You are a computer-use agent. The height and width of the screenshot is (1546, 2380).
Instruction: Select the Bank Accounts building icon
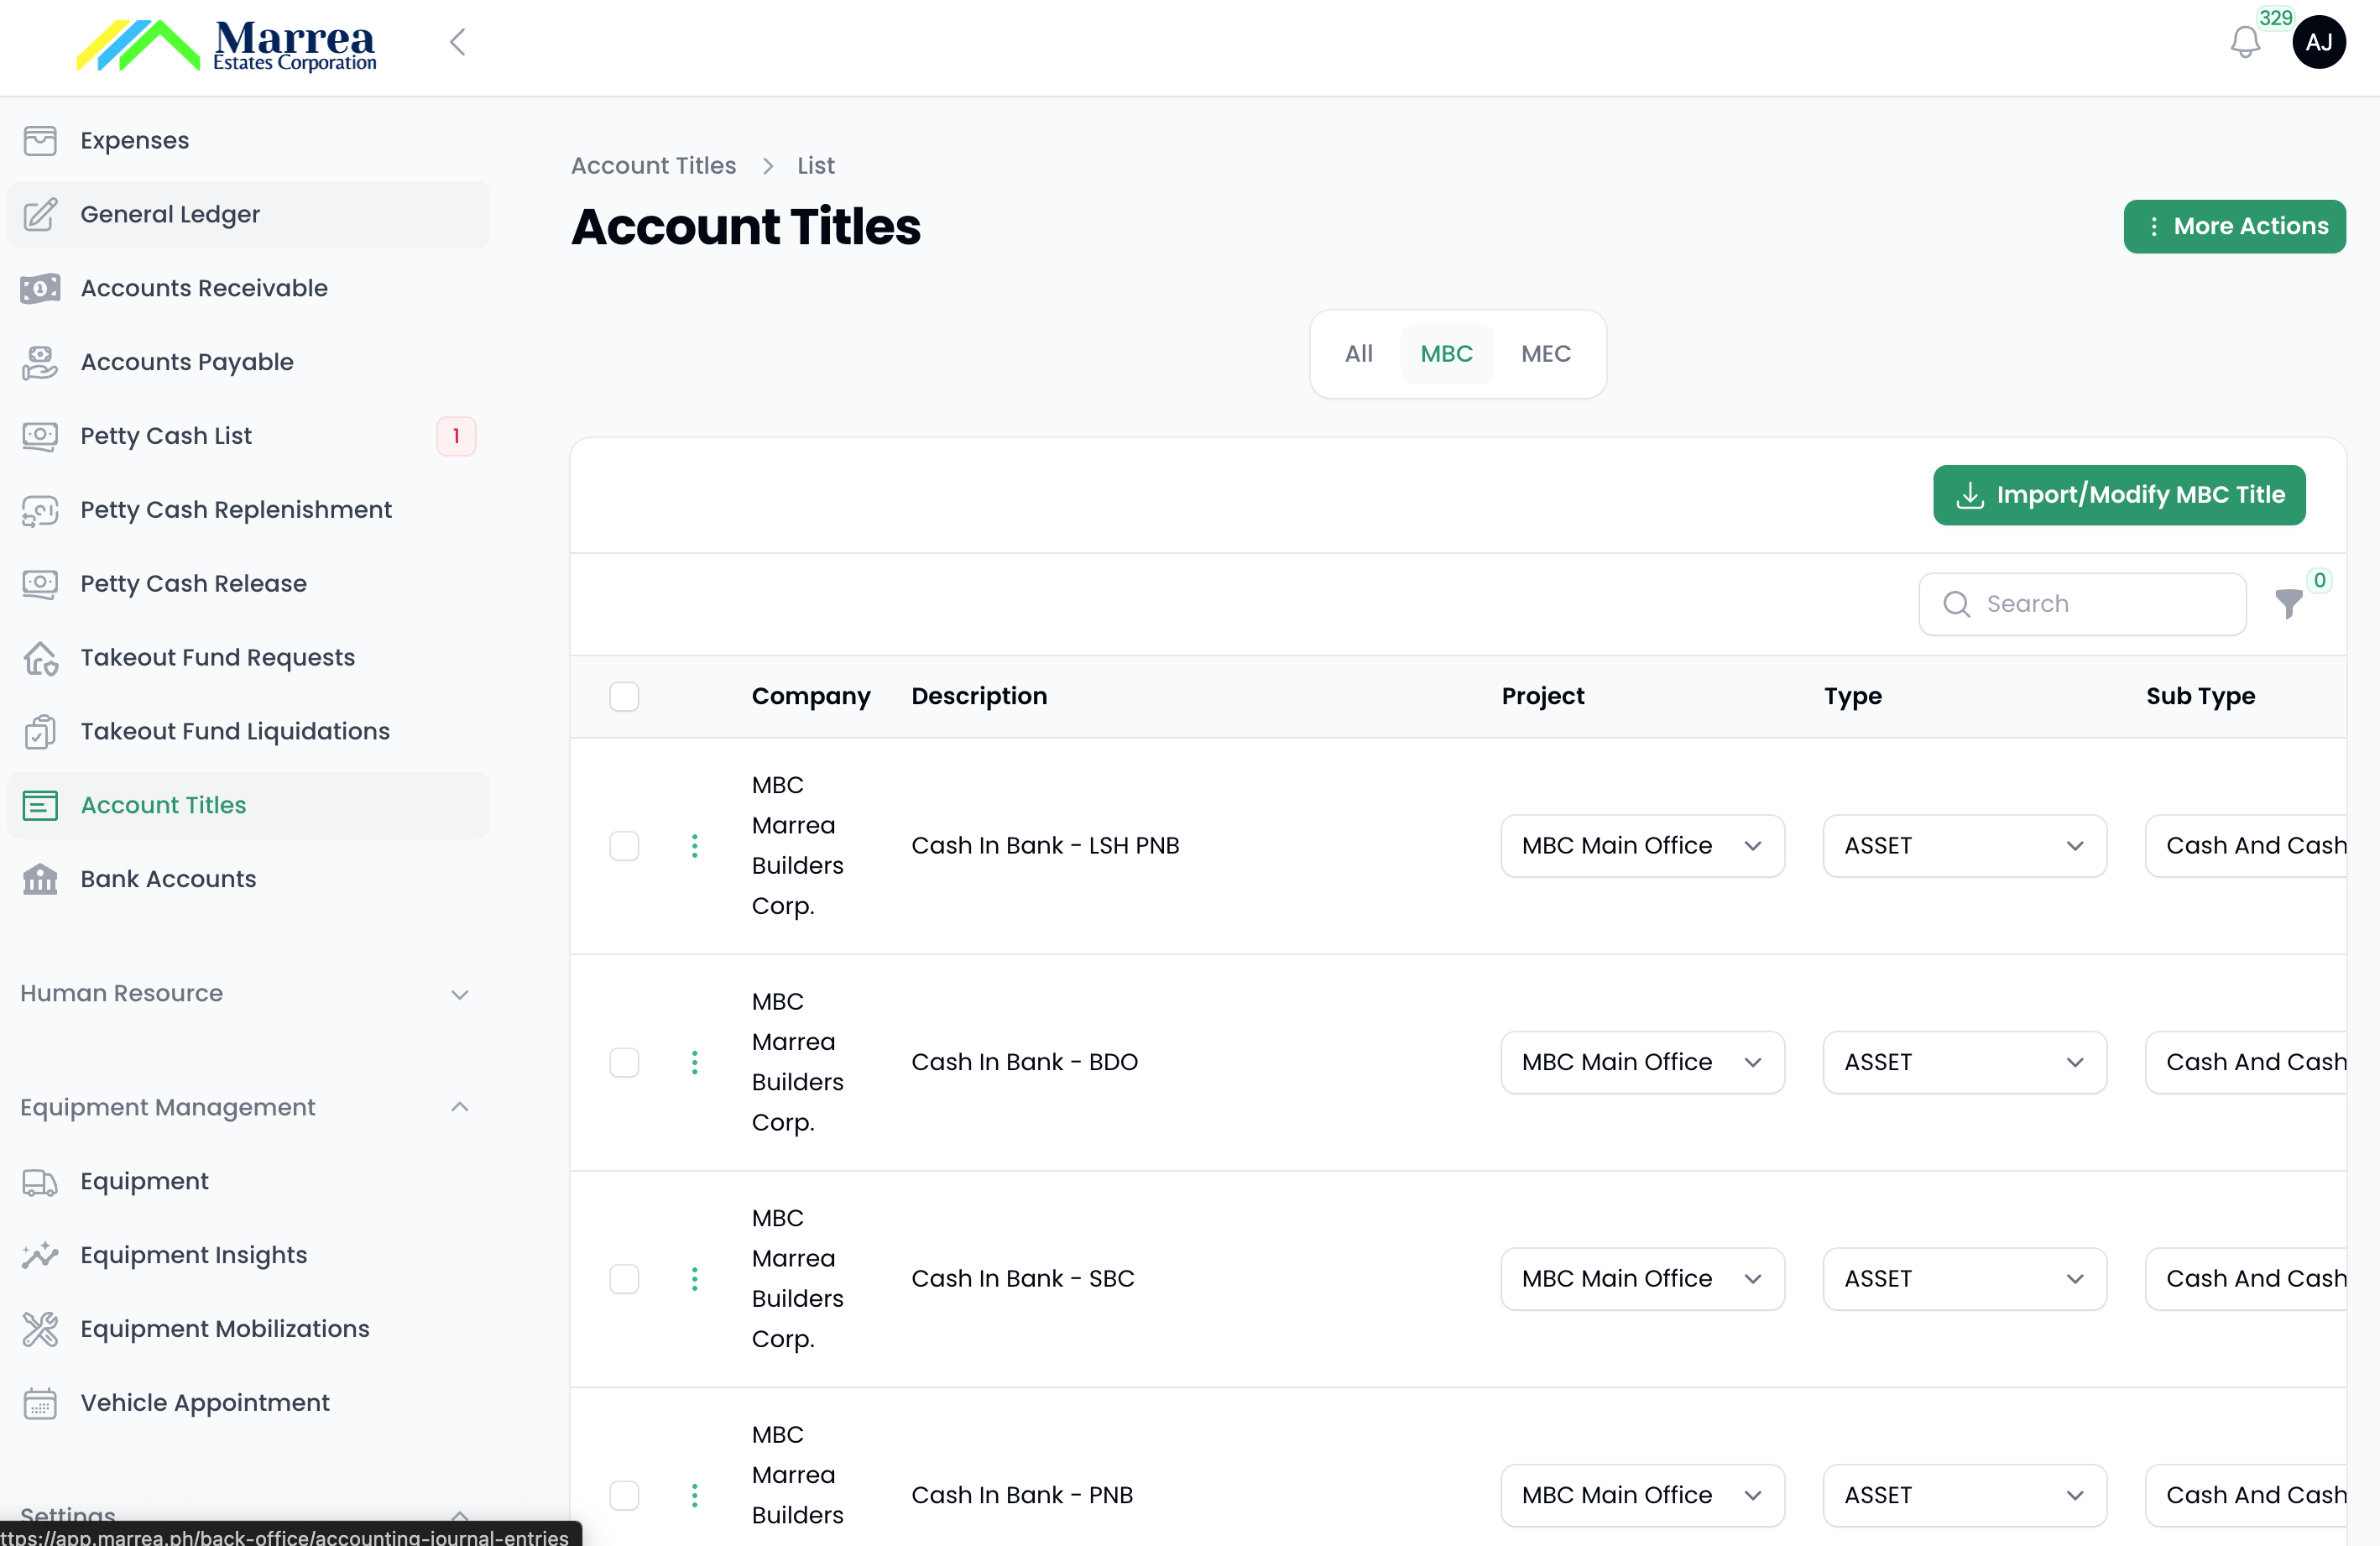click(40, 879)
